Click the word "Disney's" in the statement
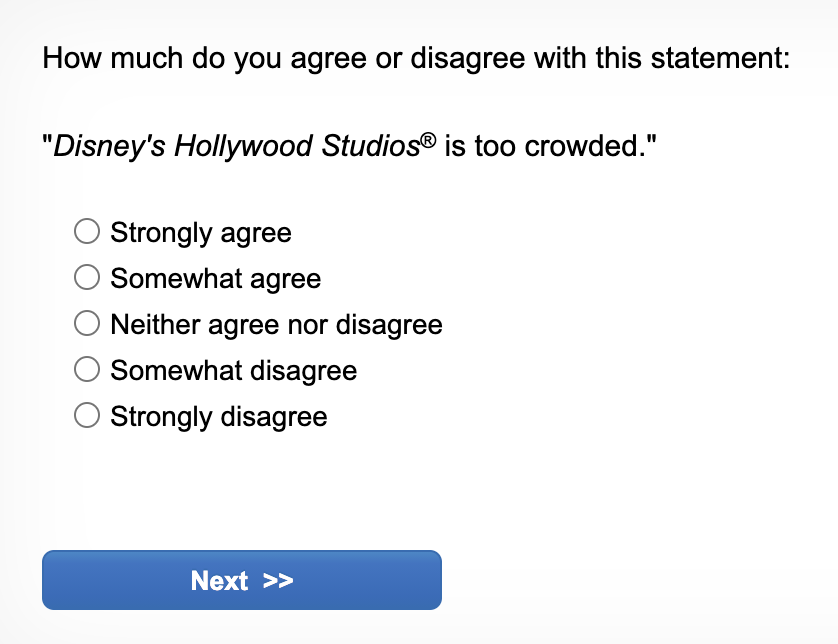This screenshot has height=644, width=838. (110, 147)
